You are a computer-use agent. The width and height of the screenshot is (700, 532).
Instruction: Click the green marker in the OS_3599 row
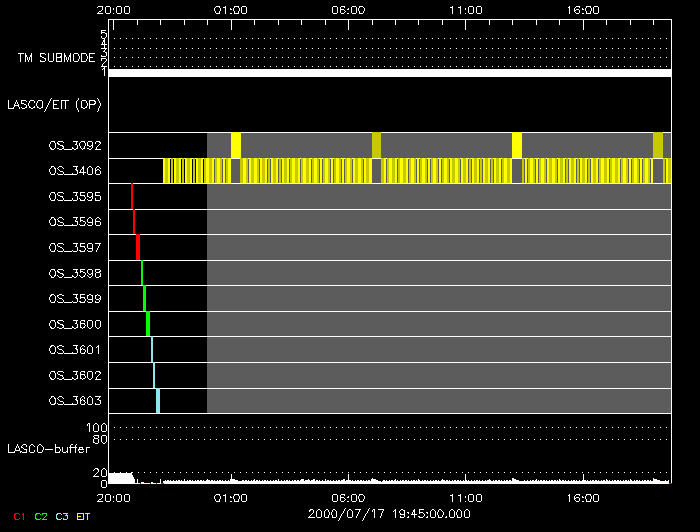pos(145,298)
